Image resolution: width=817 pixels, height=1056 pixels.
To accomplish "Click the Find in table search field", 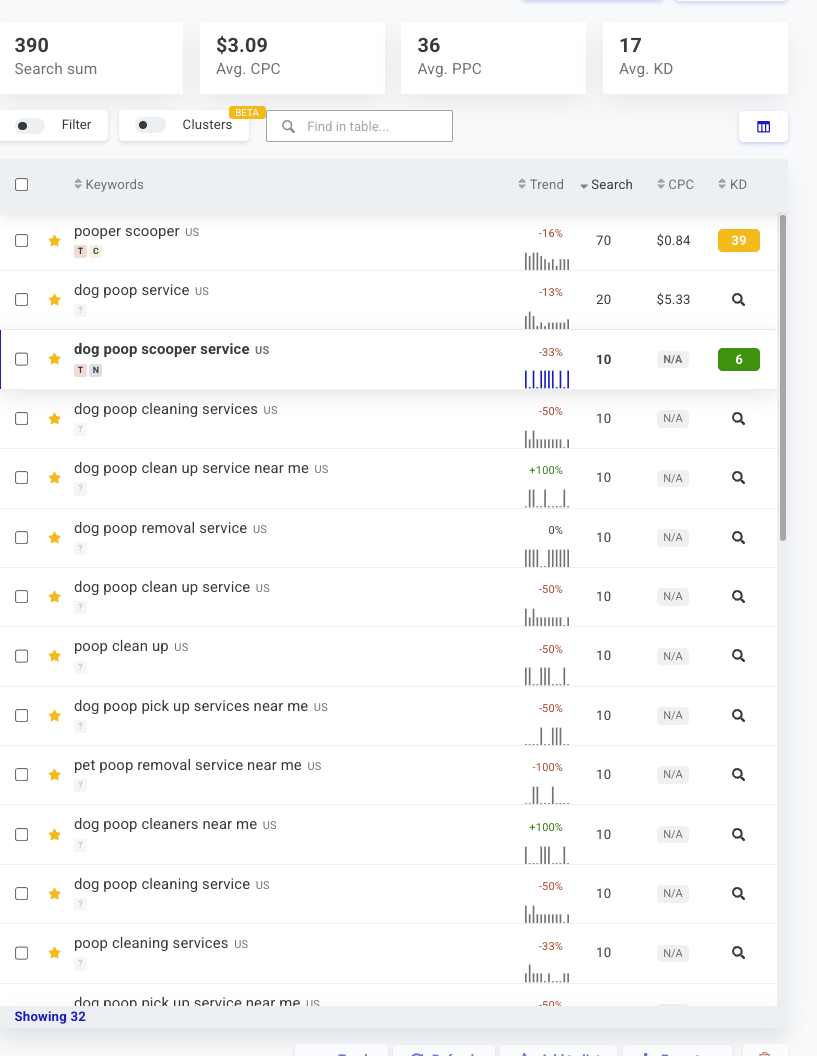I will [x=359, y=127].
